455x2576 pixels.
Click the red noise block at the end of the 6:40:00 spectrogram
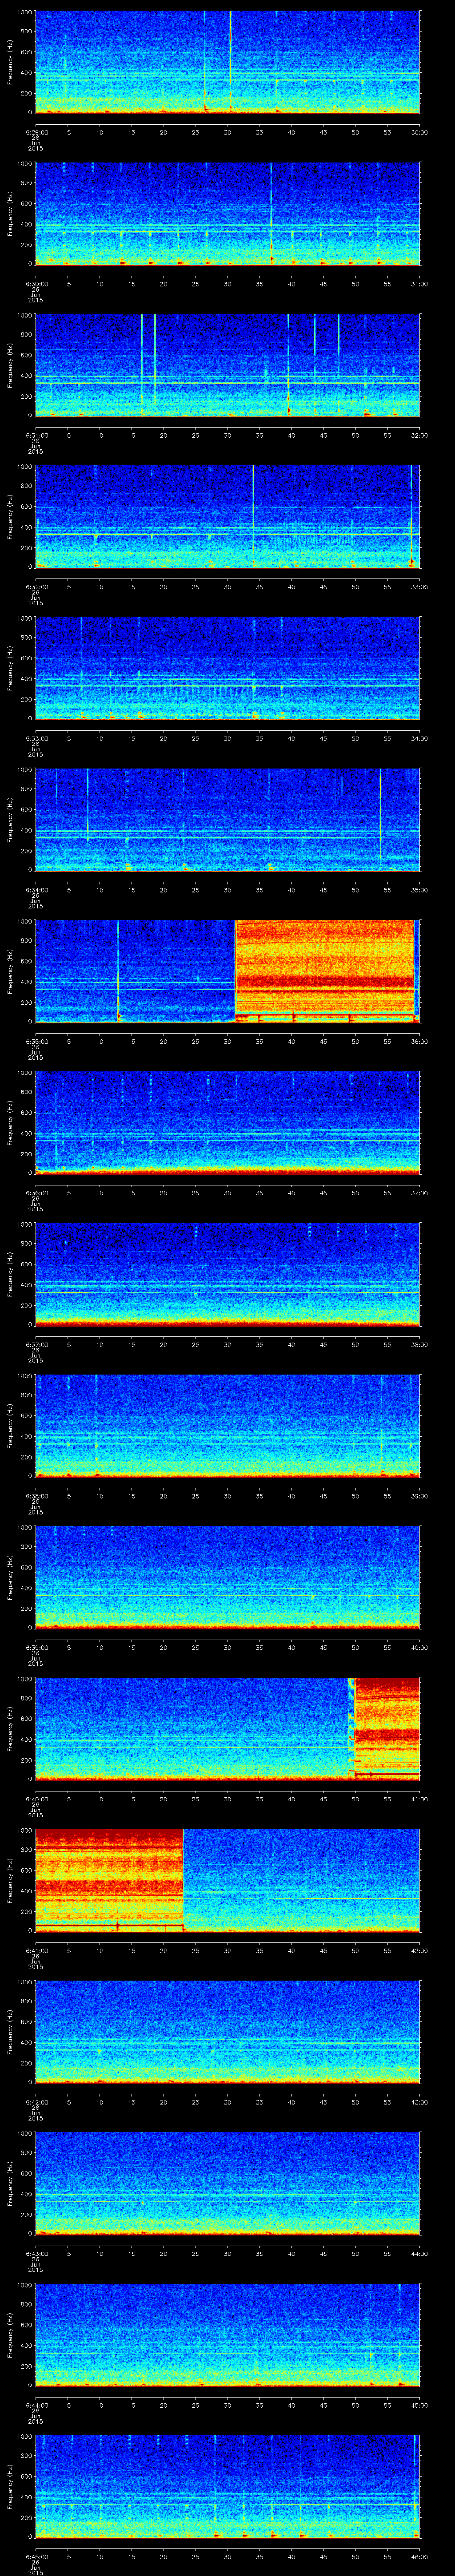(387, 1728)
